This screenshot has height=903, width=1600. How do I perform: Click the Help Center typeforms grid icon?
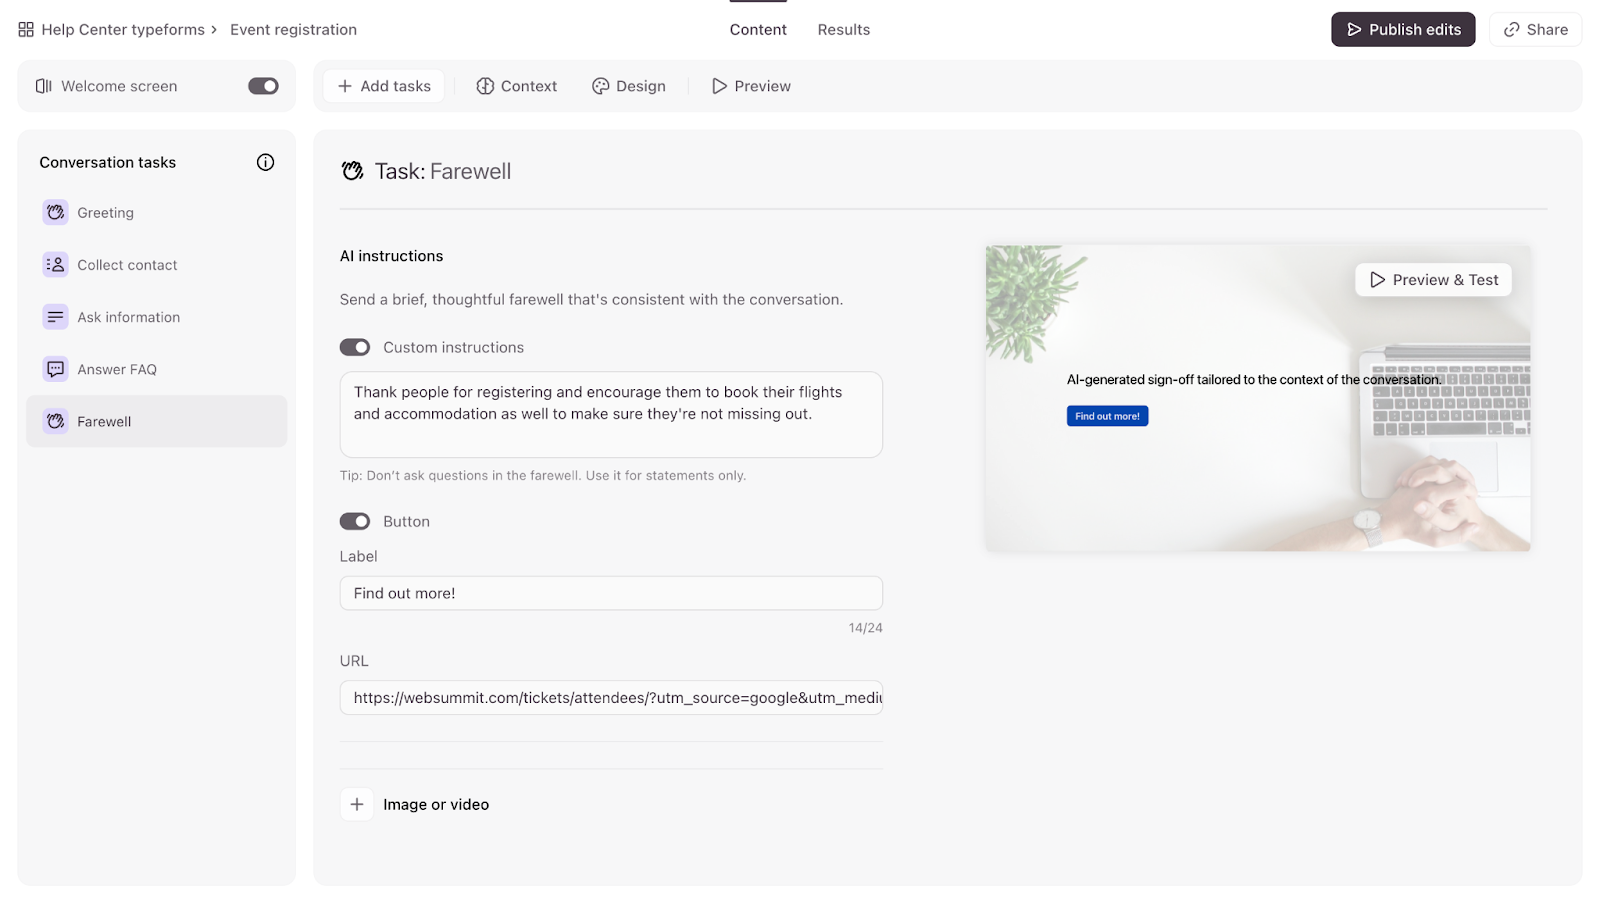[26, 30]
